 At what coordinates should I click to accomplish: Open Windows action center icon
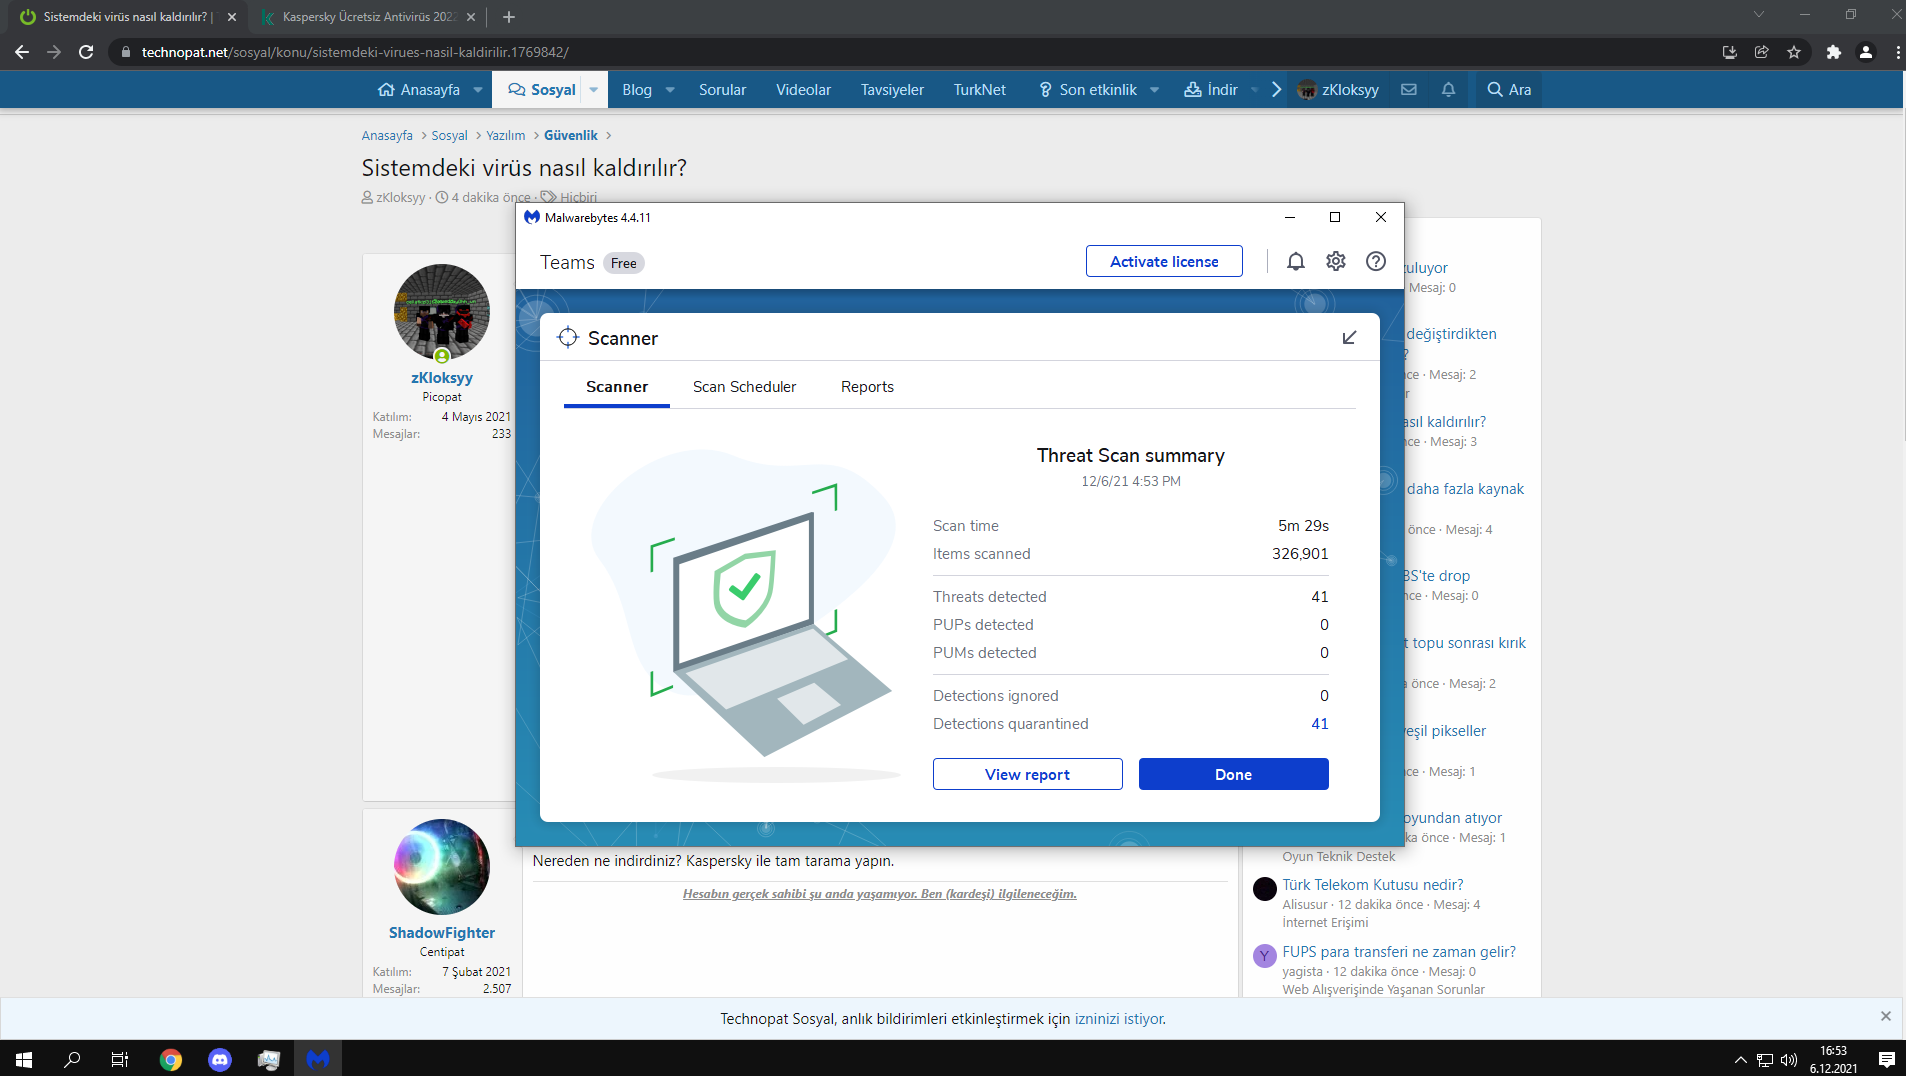coord(1887,1059)
